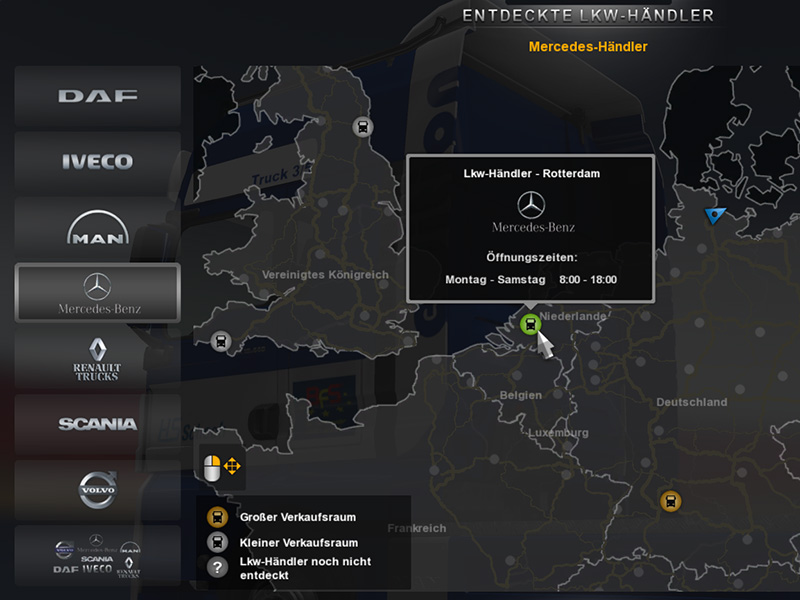This screenshot has width=800, height=600.
Task: Choose Renault Trucks dealer filter
Action: coord(97,359)
